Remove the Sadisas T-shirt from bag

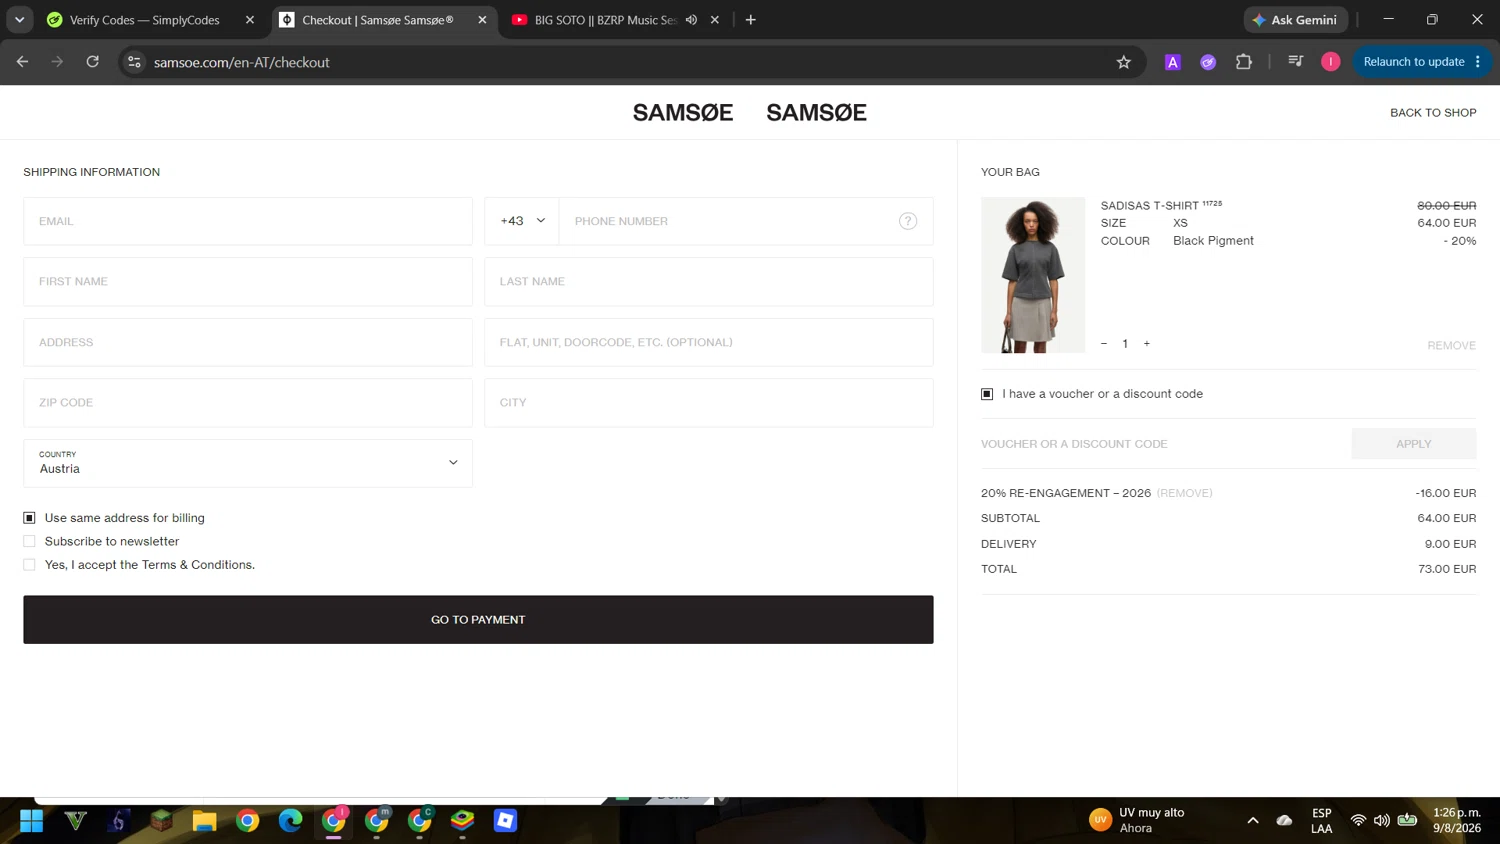click(1451, 346)
